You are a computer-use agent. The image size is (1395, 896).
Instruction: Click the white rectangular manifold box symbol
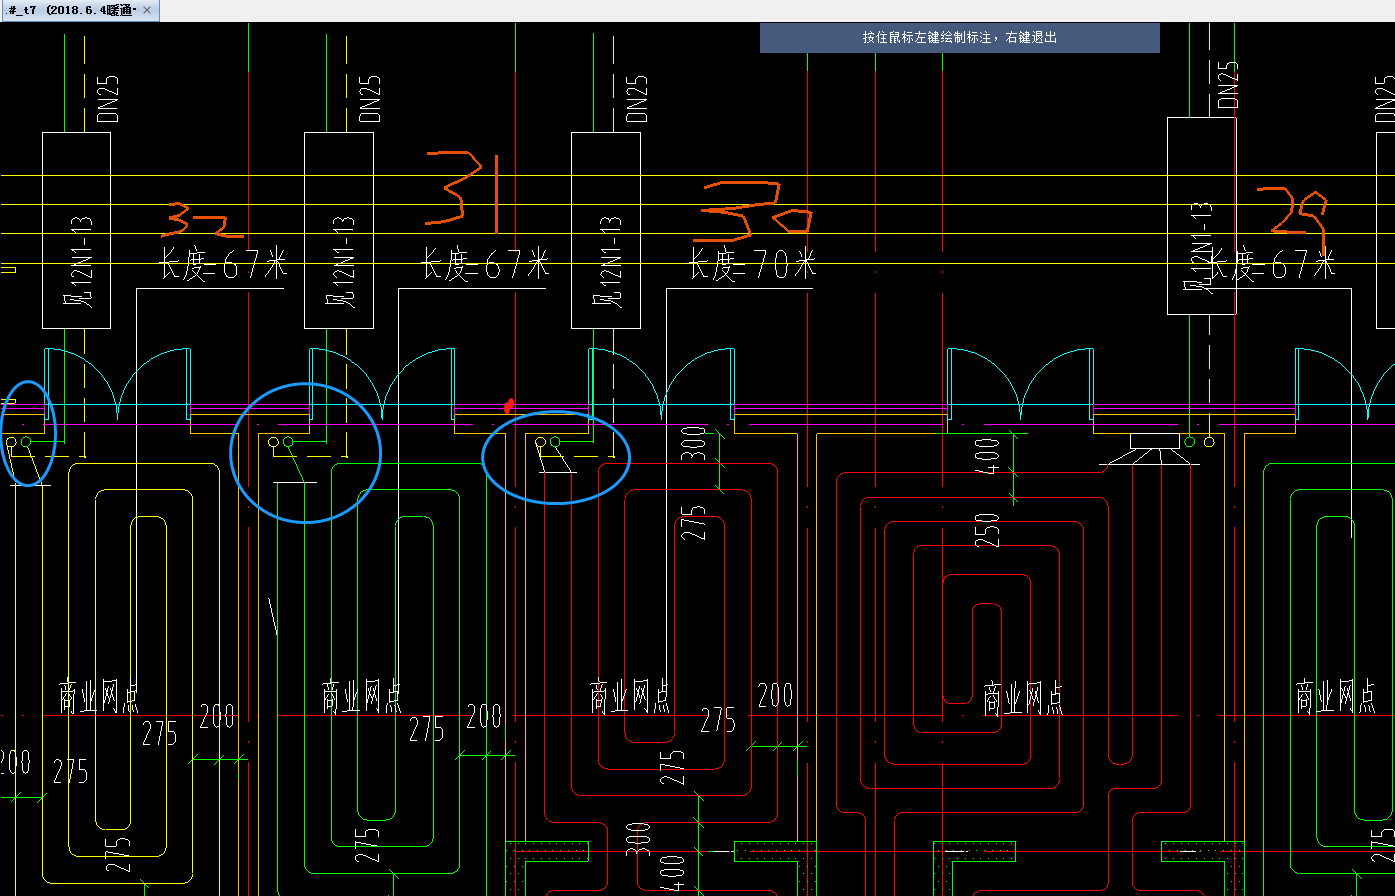1156,441
